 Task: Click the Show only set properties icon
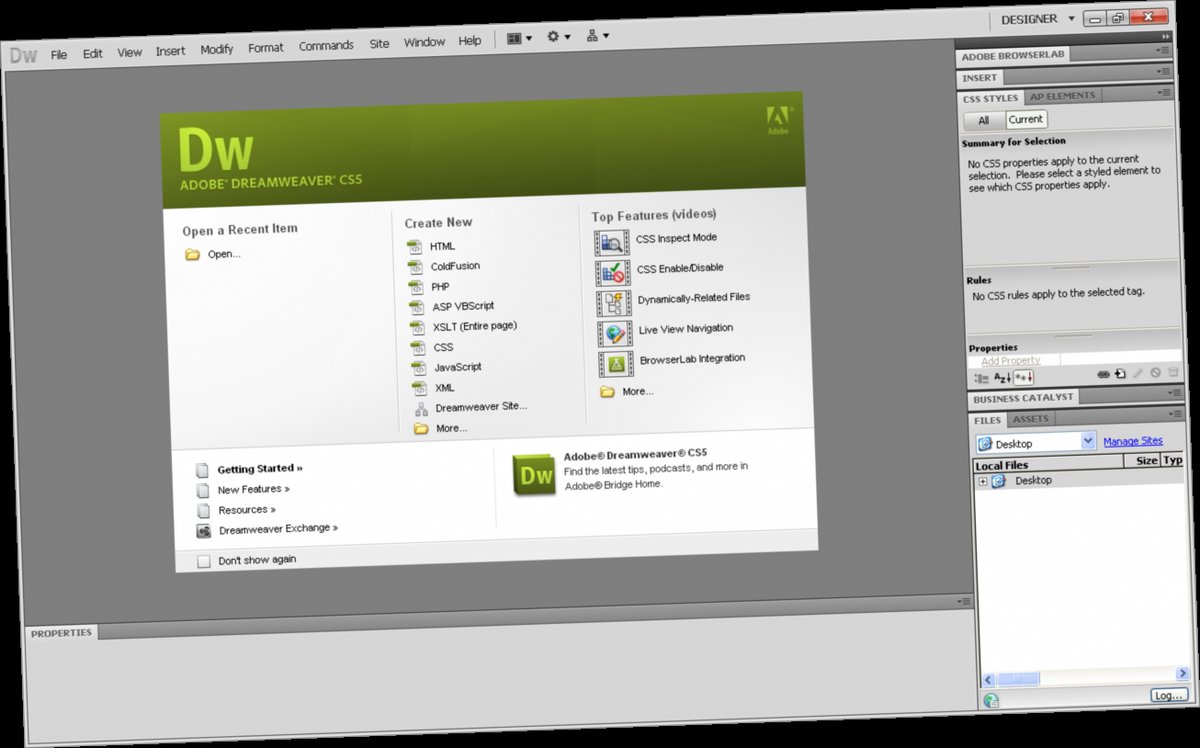1023,376
